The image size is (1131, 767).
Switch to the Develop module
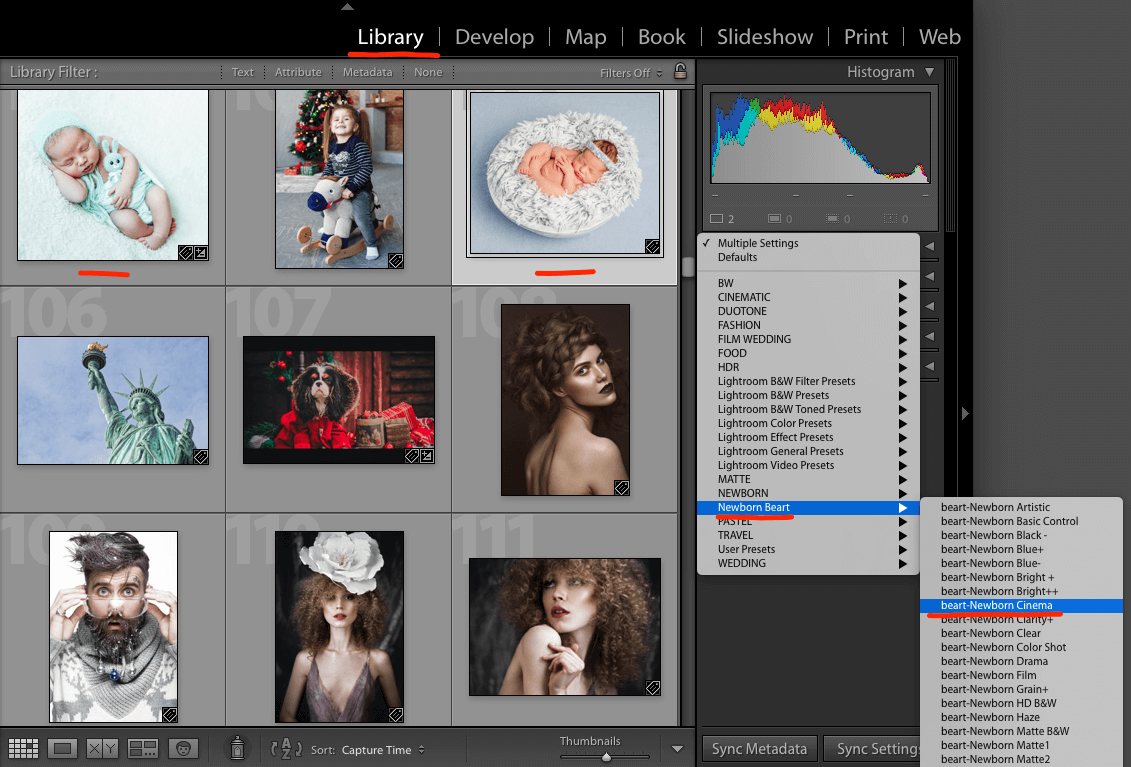(x=494, y=37)
